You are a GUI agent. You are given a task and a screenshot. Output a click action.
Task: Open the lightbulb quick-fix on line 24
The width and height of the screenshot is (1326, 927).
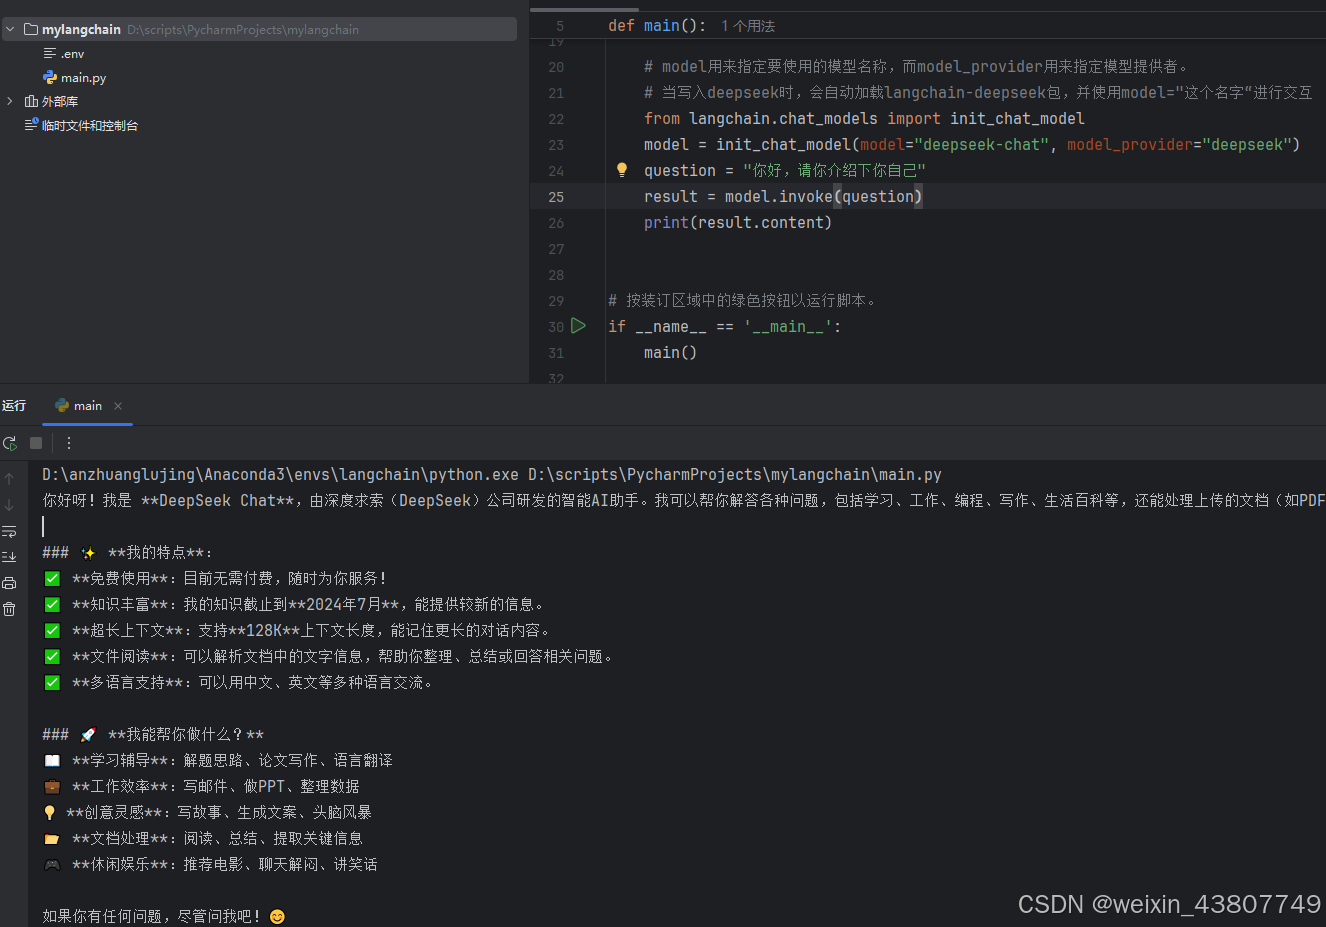point(622,170)
